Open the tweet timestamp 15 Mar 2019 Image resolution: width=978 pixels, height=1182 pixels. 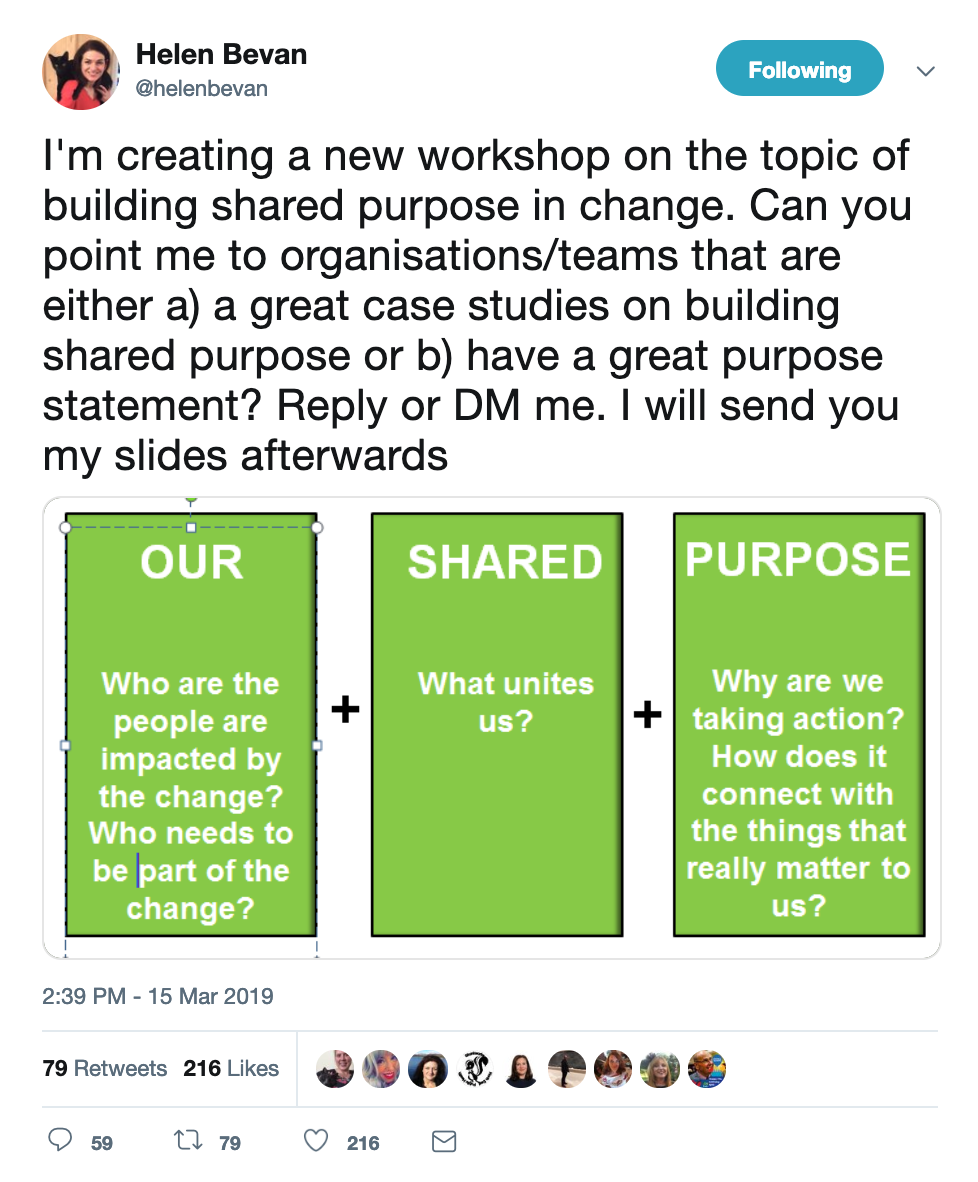click(x=158, y=996)
